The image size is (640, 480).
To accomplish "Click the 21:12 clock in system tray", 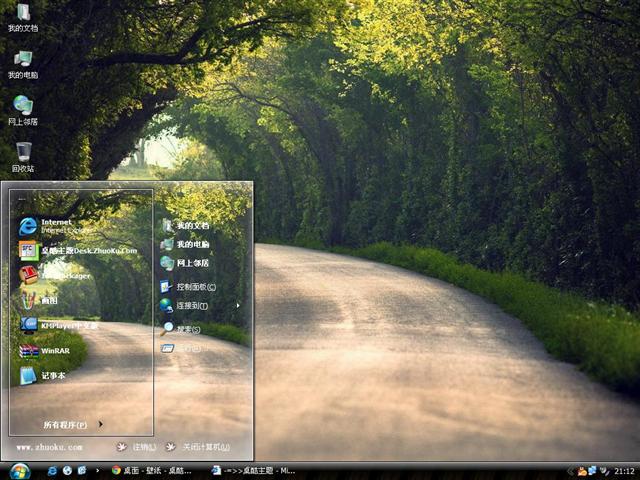I will point(624,470).
